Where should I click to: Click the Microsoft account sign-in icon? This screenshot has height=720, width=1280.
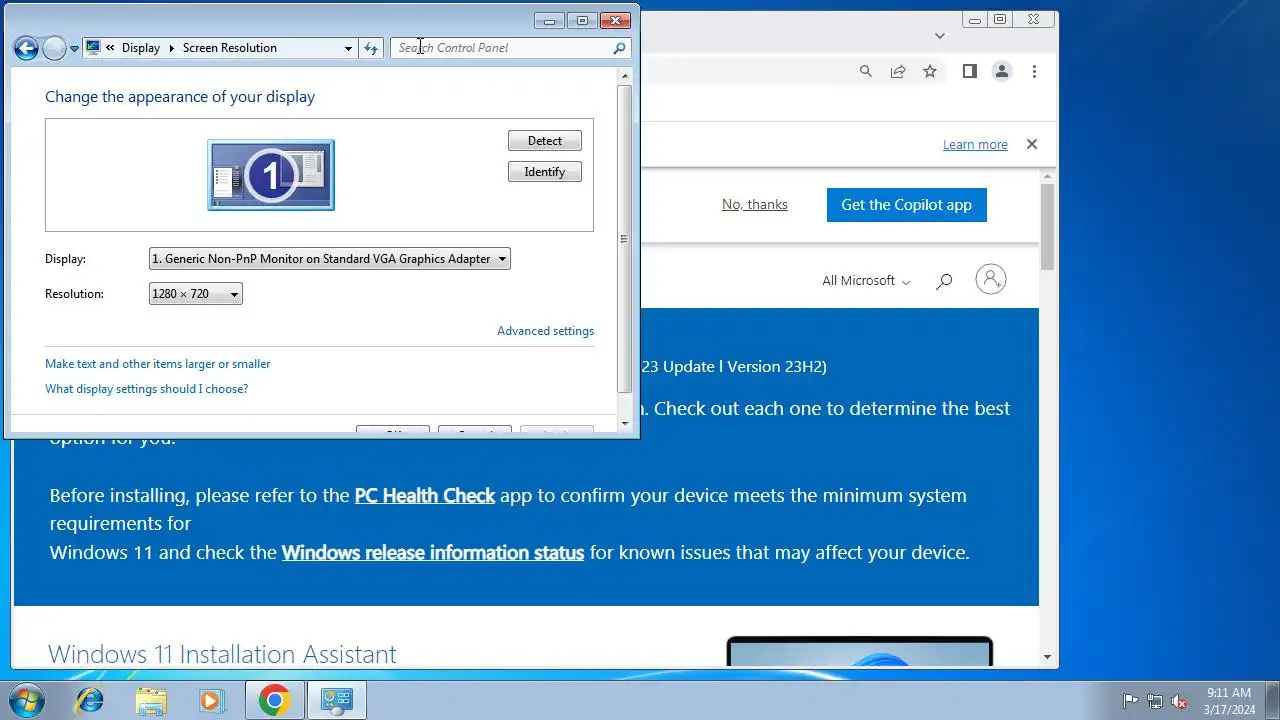(x=991, y=279)
